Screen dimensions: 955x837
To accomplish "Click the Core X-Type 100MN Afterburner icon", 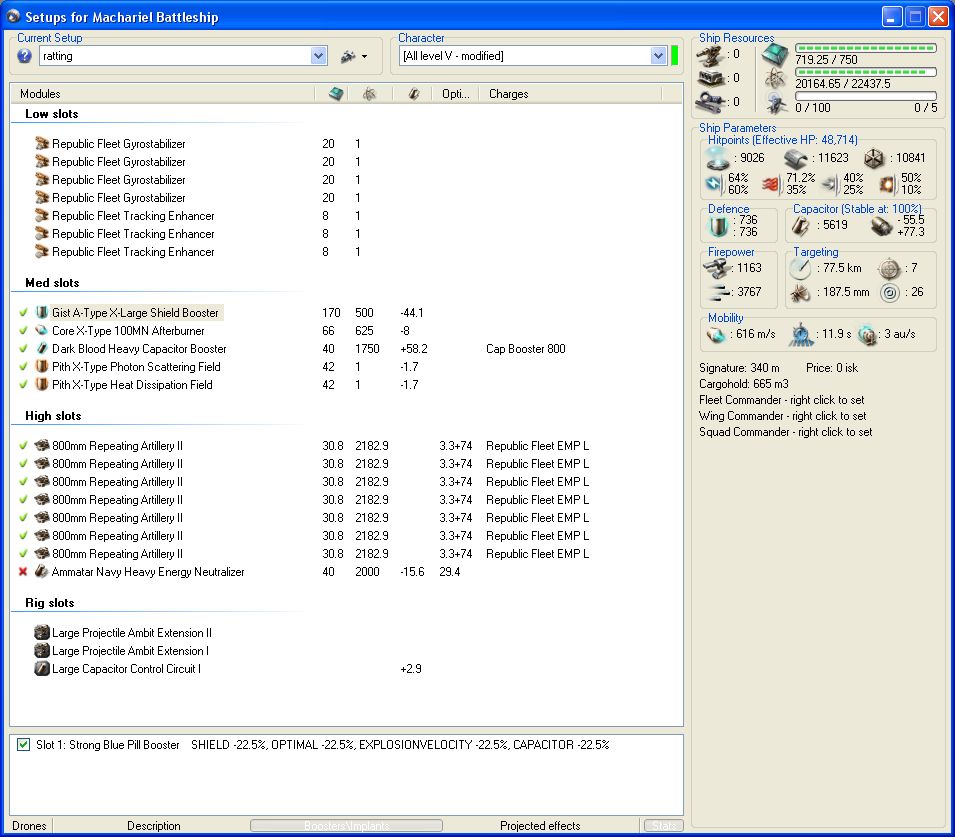I will coord(42,331).
